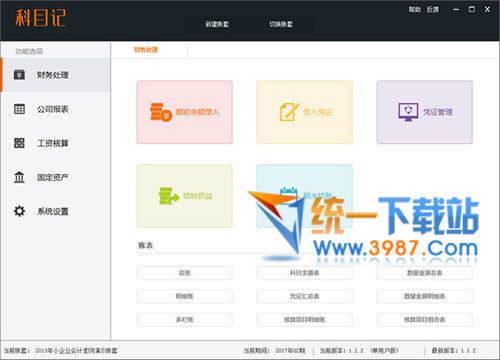
Task: Close the 科目记 window
Action: tap(487, 9)
